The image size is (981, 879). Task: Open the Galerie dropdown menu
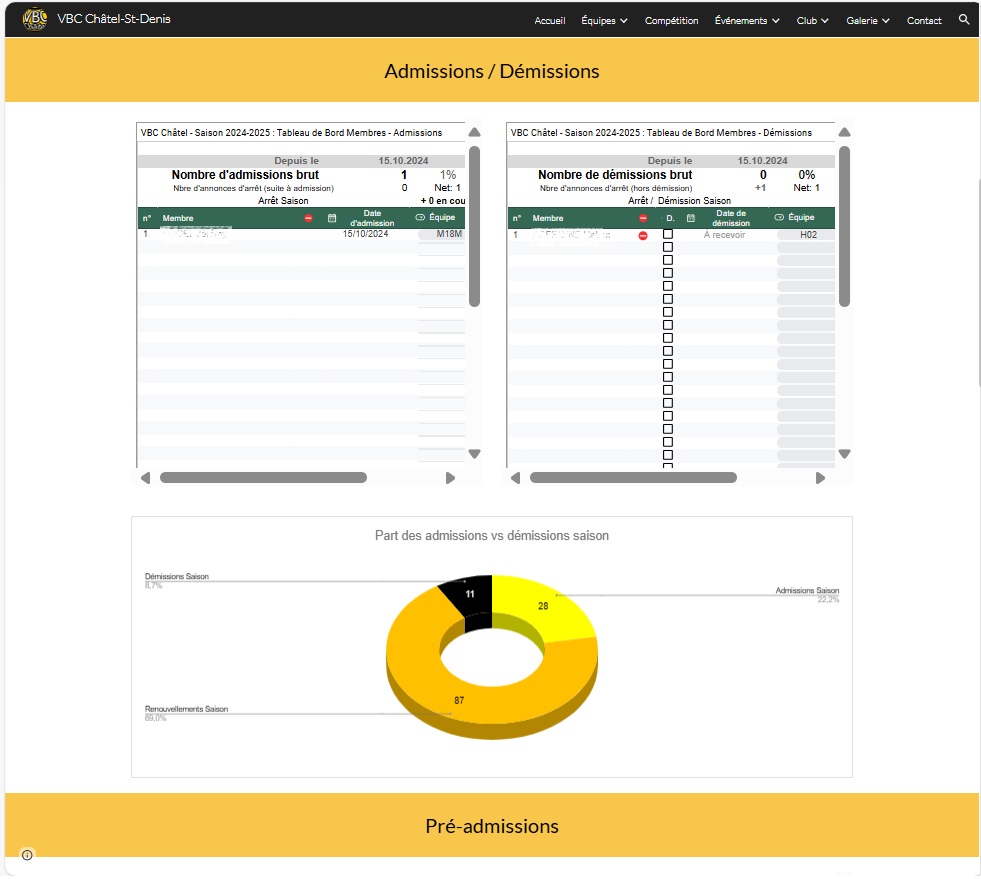(x=867, y=21)
